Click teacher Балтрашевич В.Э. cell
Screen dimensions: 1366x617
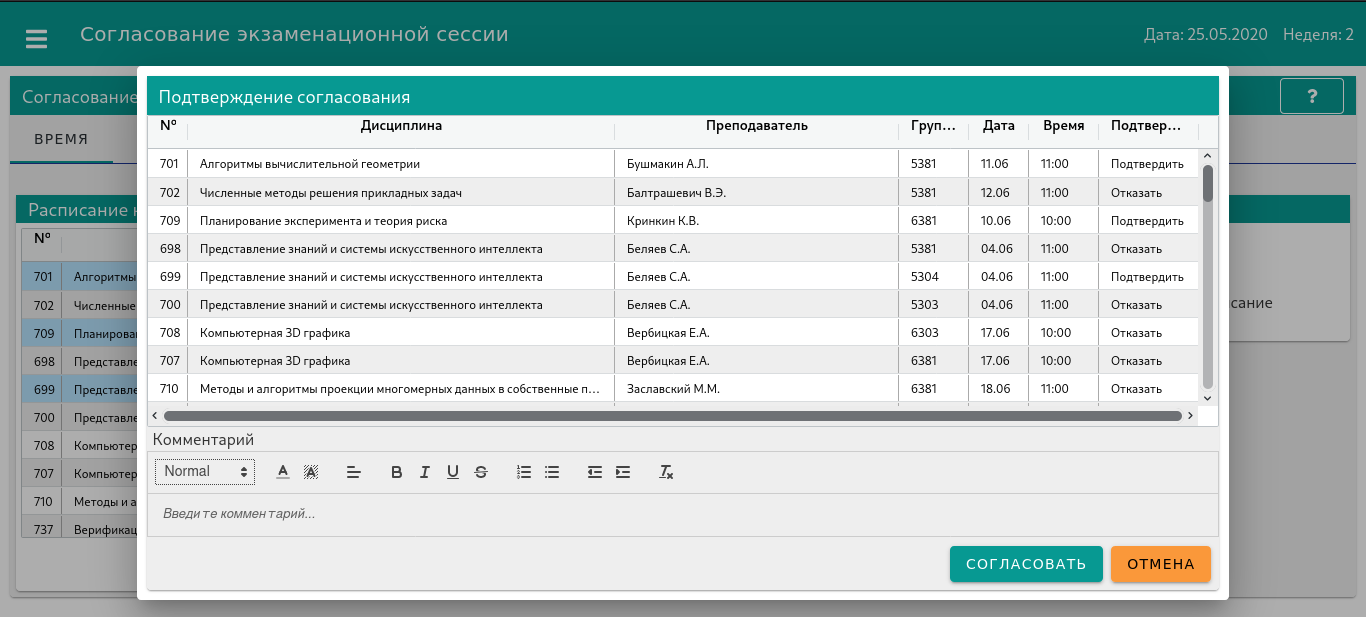[757, 192]
